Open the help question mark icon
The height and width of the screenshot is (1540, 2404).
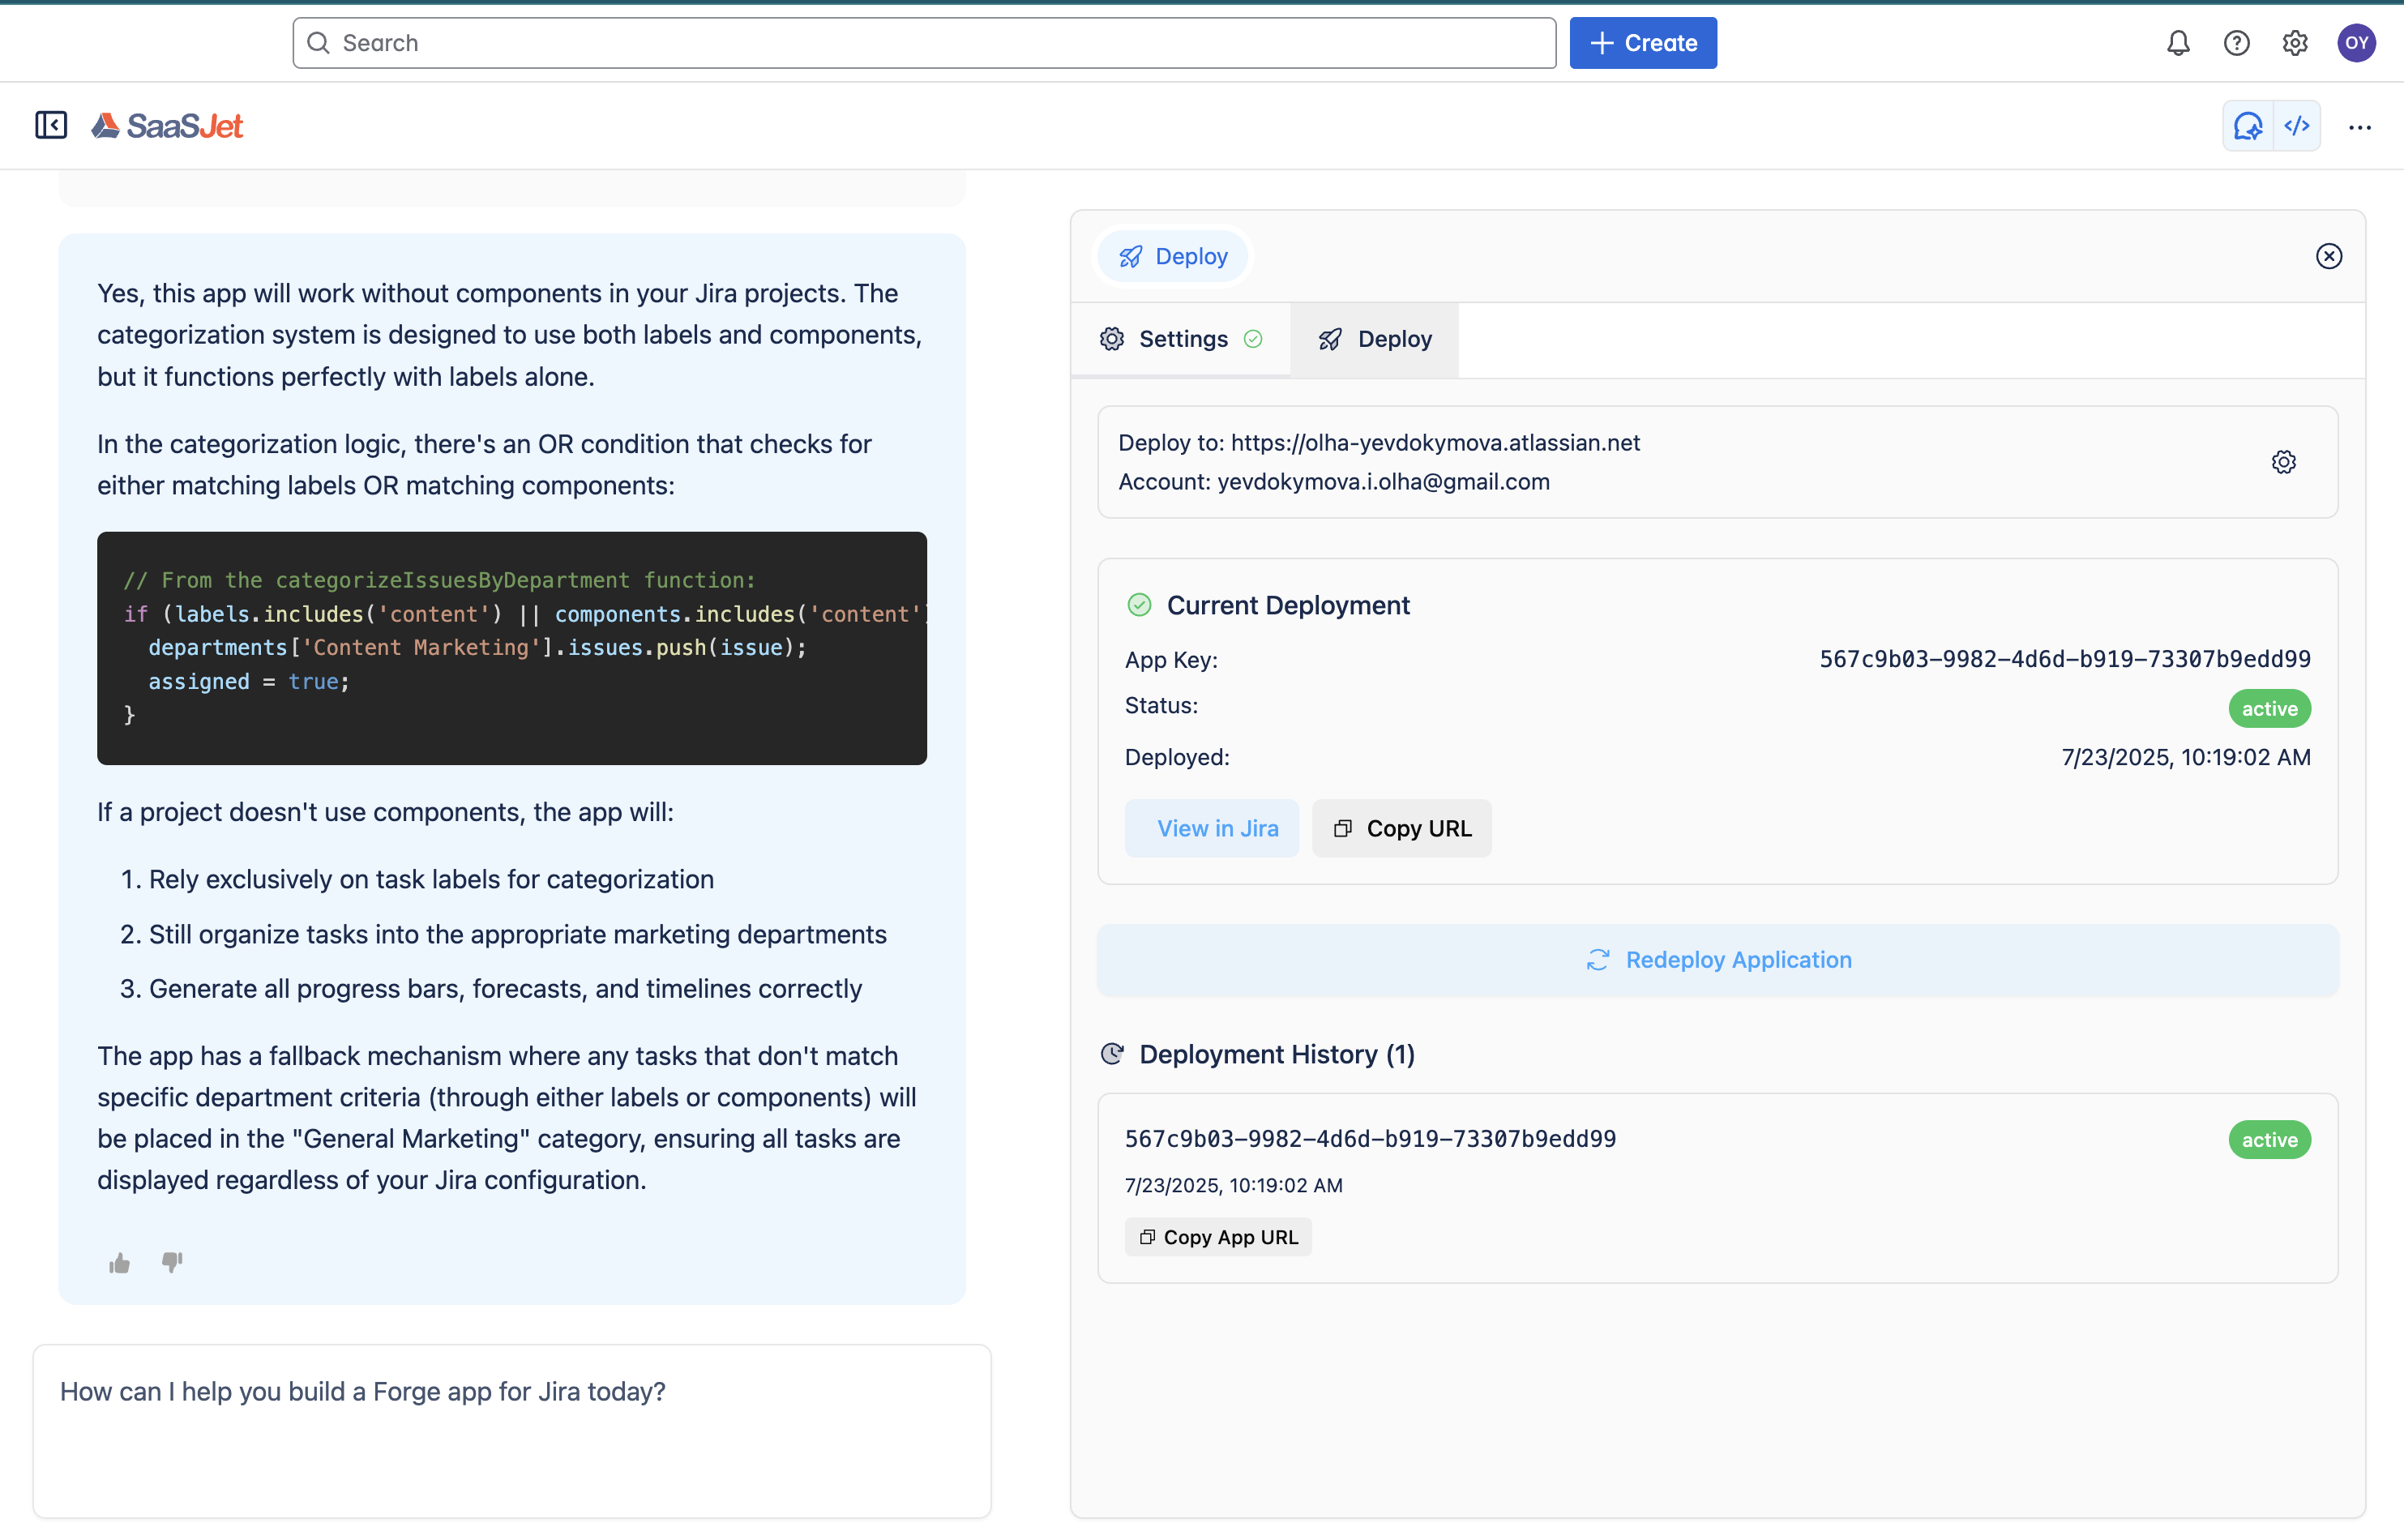pos(2237,42)
